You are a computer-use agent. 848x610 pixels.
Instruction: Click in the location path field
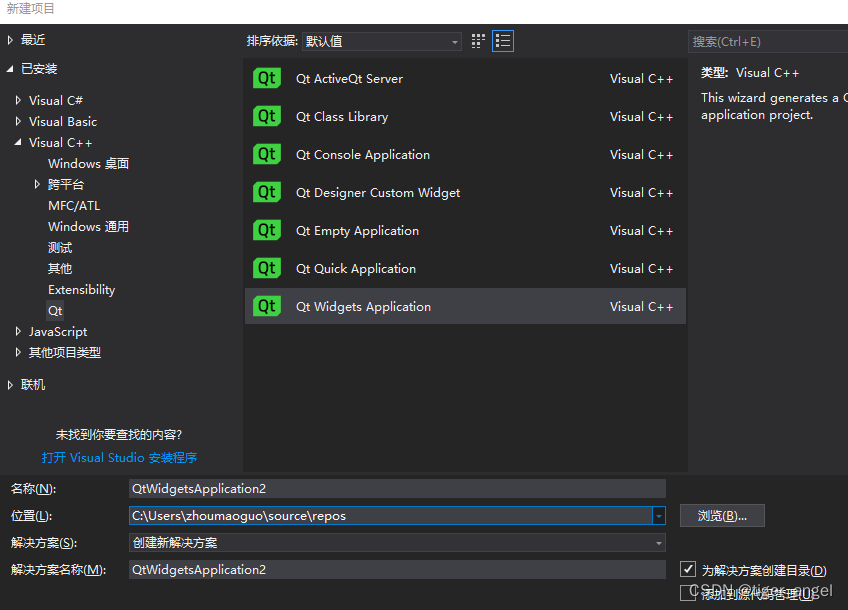[x=390, y=516]
